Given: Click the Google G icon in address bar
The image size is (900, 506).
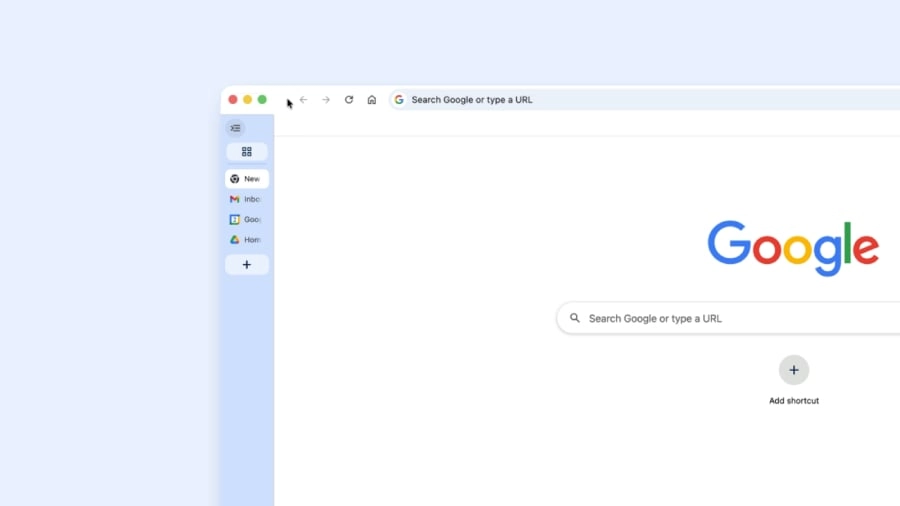Looking at the screenshot, I should point(399,100).
